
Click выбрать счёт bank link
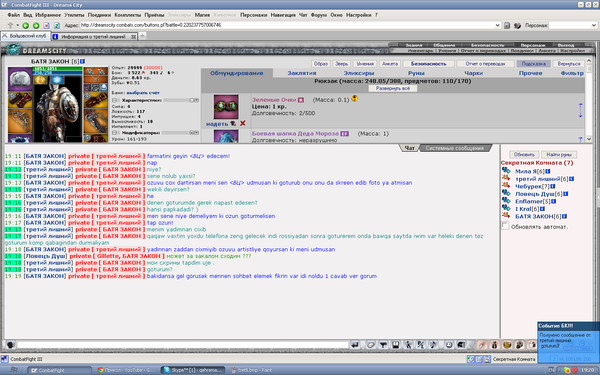tap(143, 93)
